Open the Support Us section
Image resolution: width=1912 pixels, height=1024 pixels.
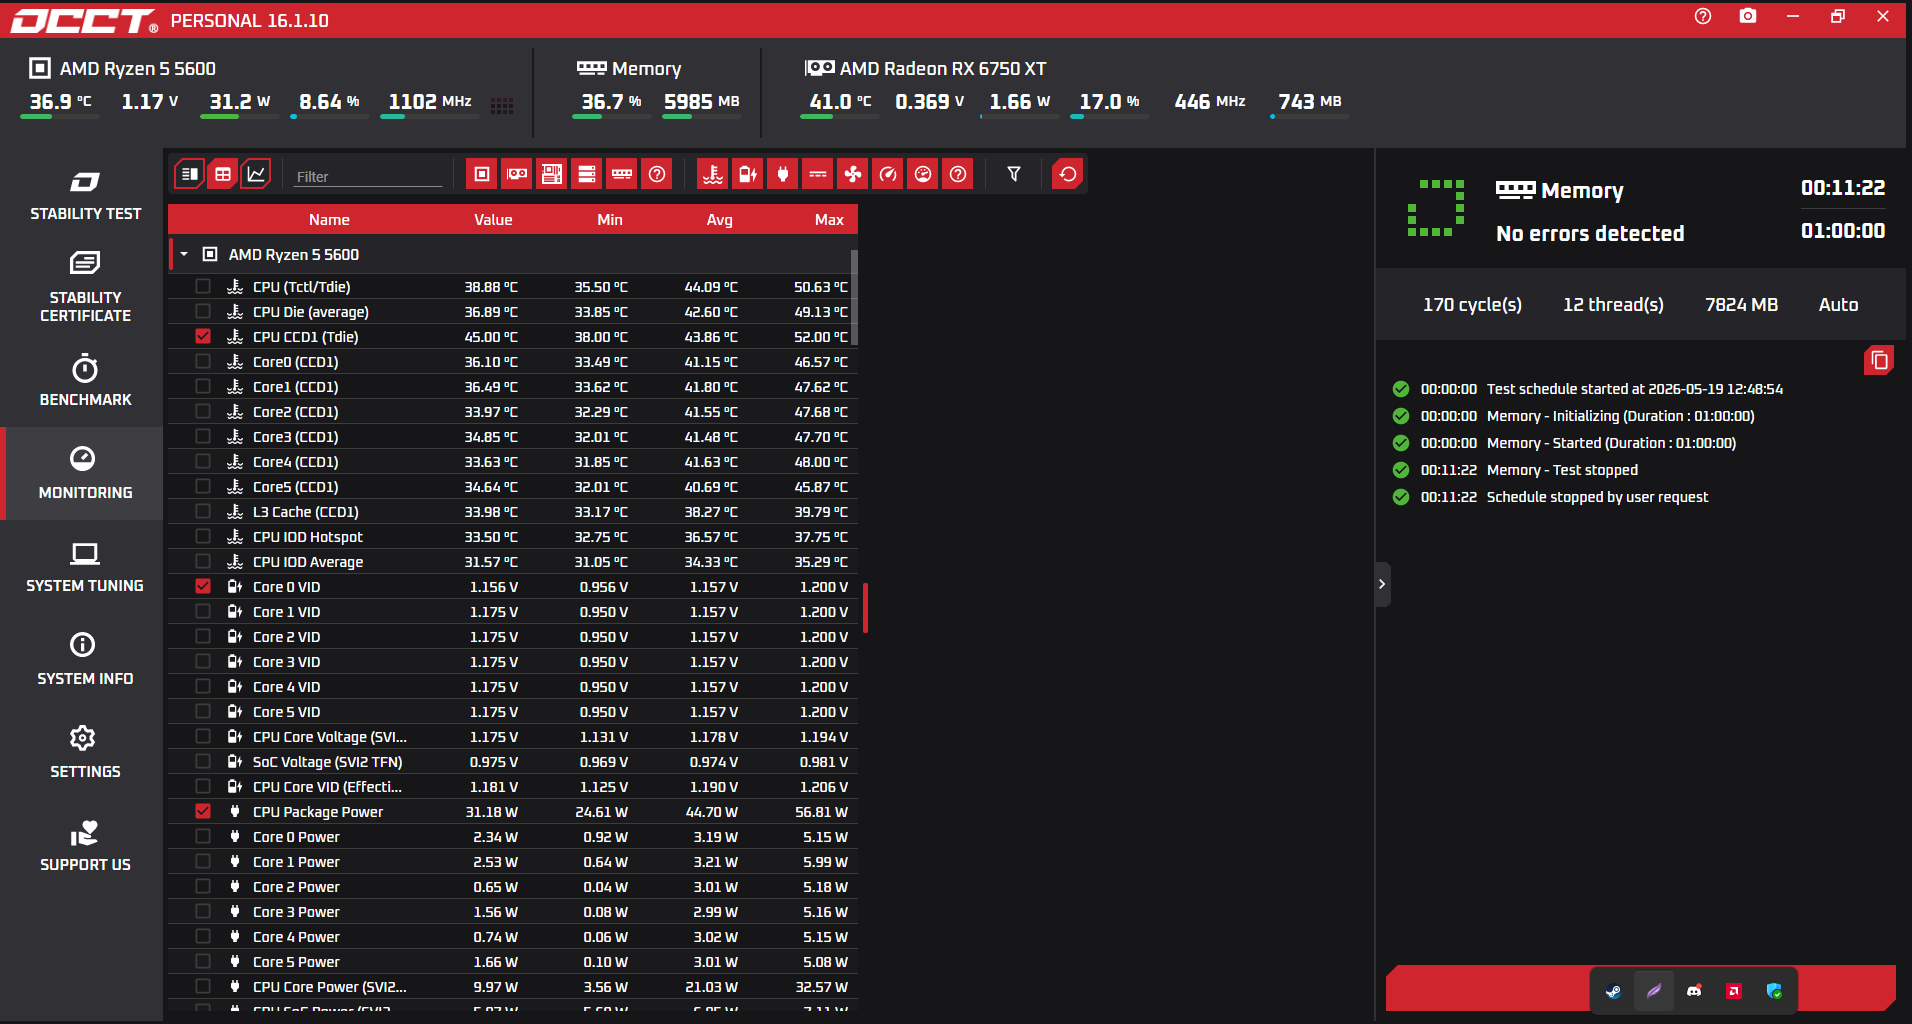[85, 846]
